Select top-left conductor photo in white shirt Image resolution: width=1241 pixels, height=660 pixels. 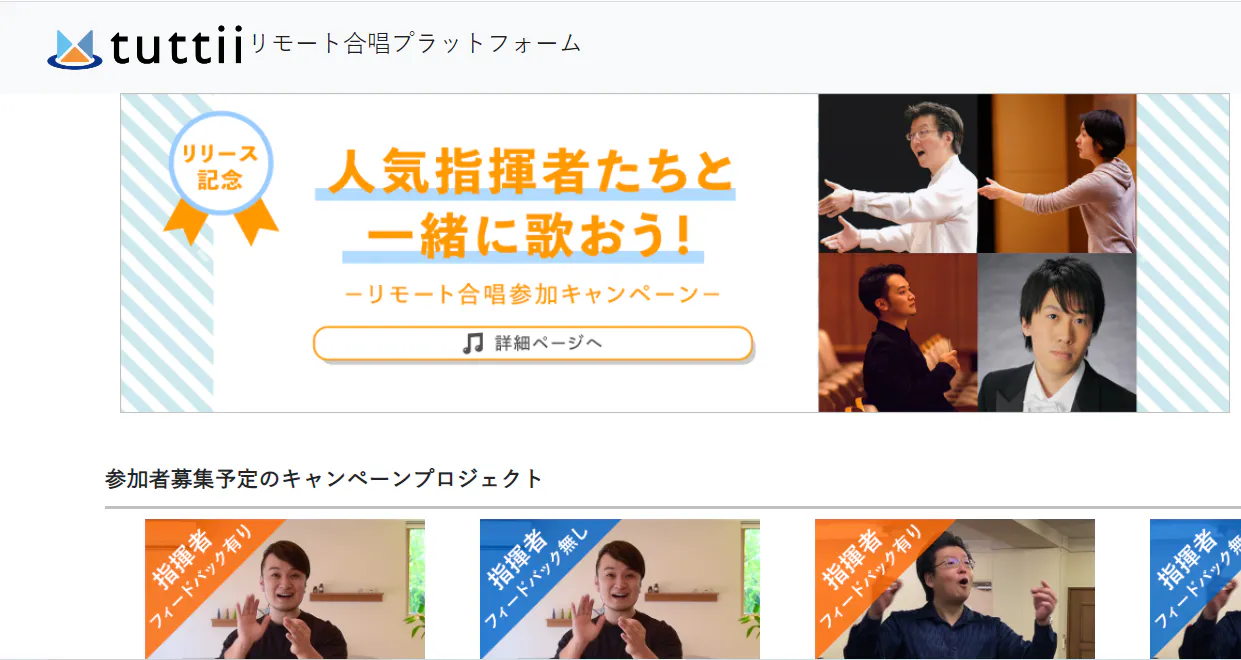[898, 173]
